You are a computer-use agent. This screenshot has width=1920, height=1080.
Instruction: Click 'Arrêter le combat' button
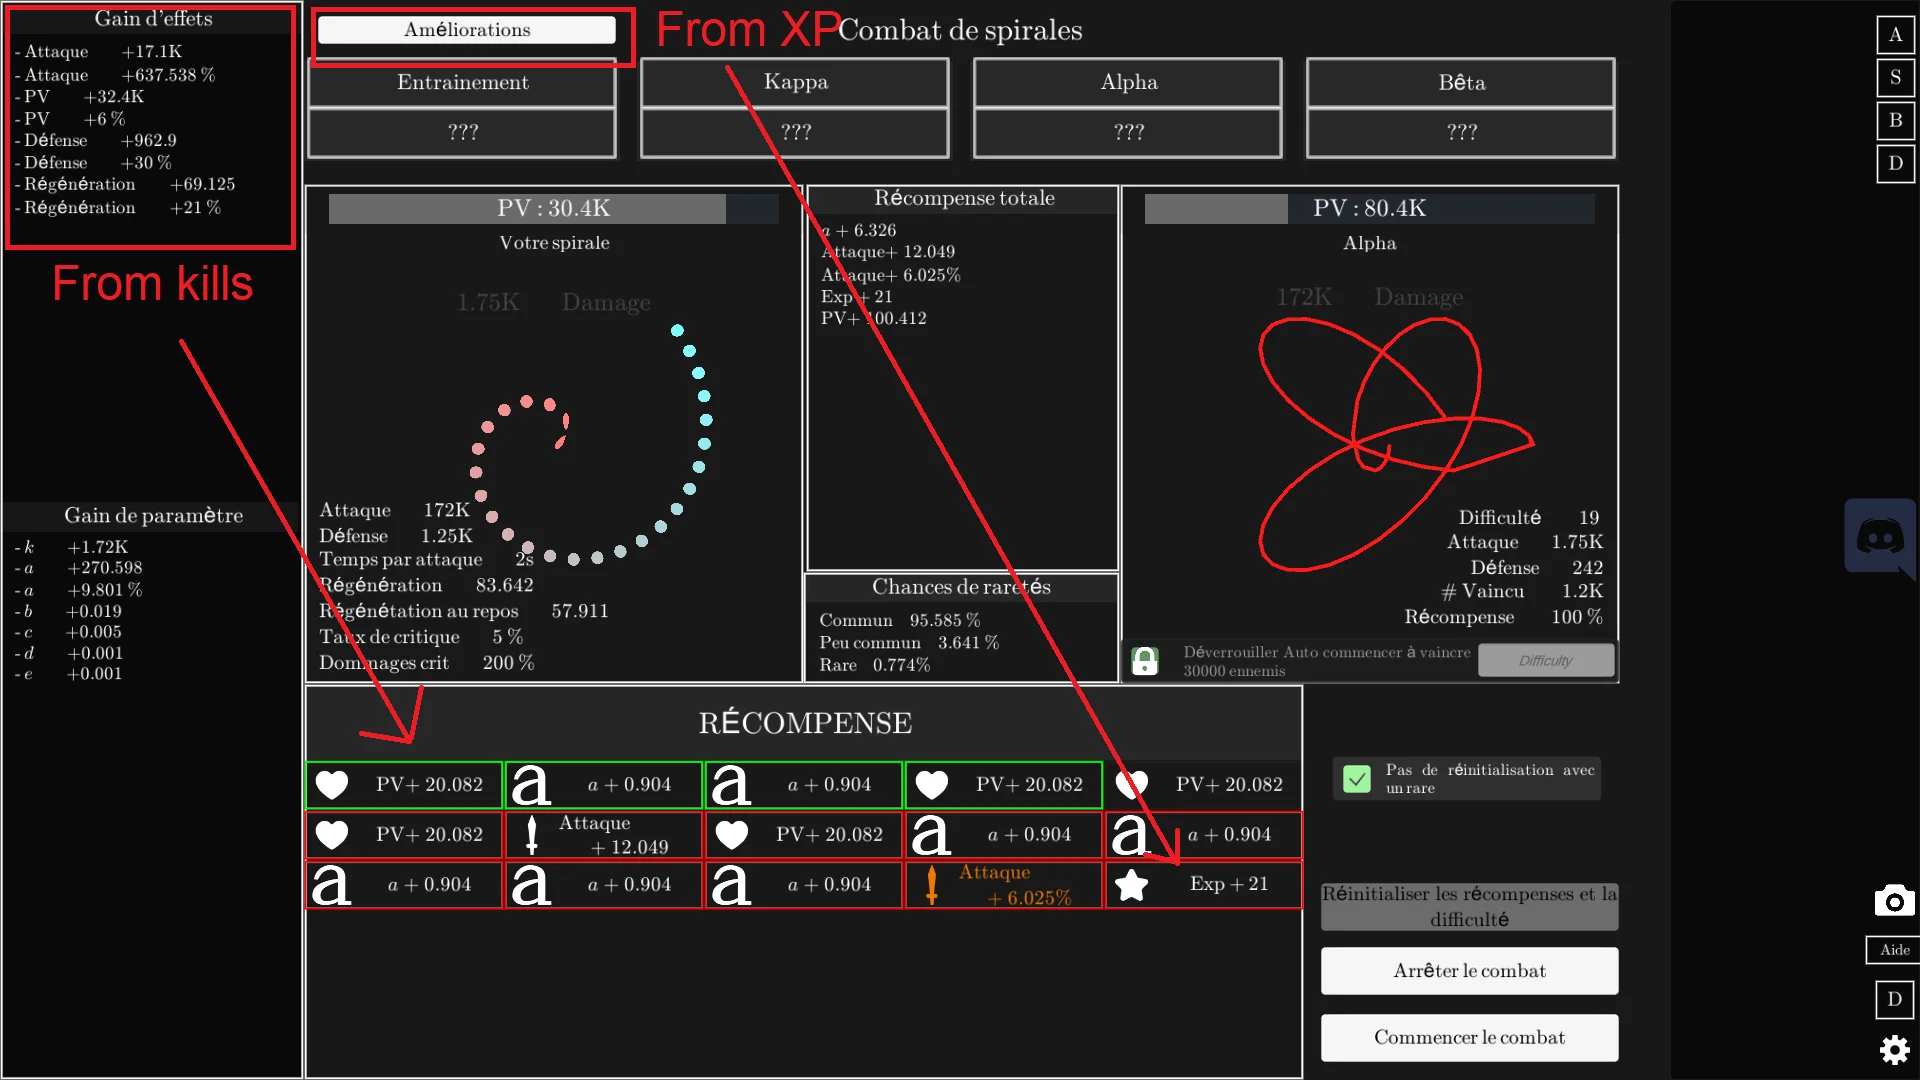(1468, 971)
